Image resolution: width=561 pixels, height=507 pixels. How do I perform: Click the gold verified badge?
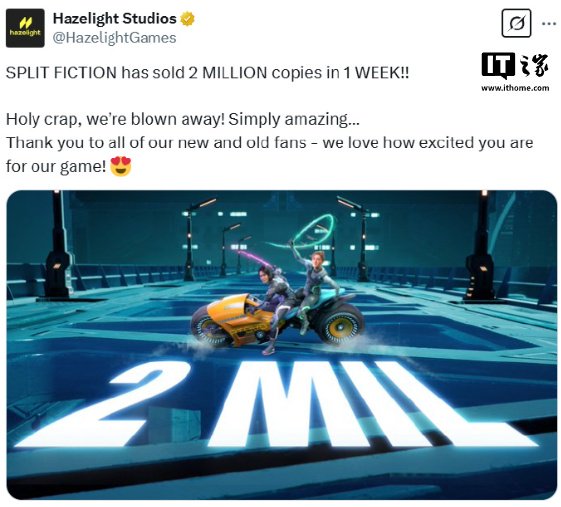[x=187, y=19]
